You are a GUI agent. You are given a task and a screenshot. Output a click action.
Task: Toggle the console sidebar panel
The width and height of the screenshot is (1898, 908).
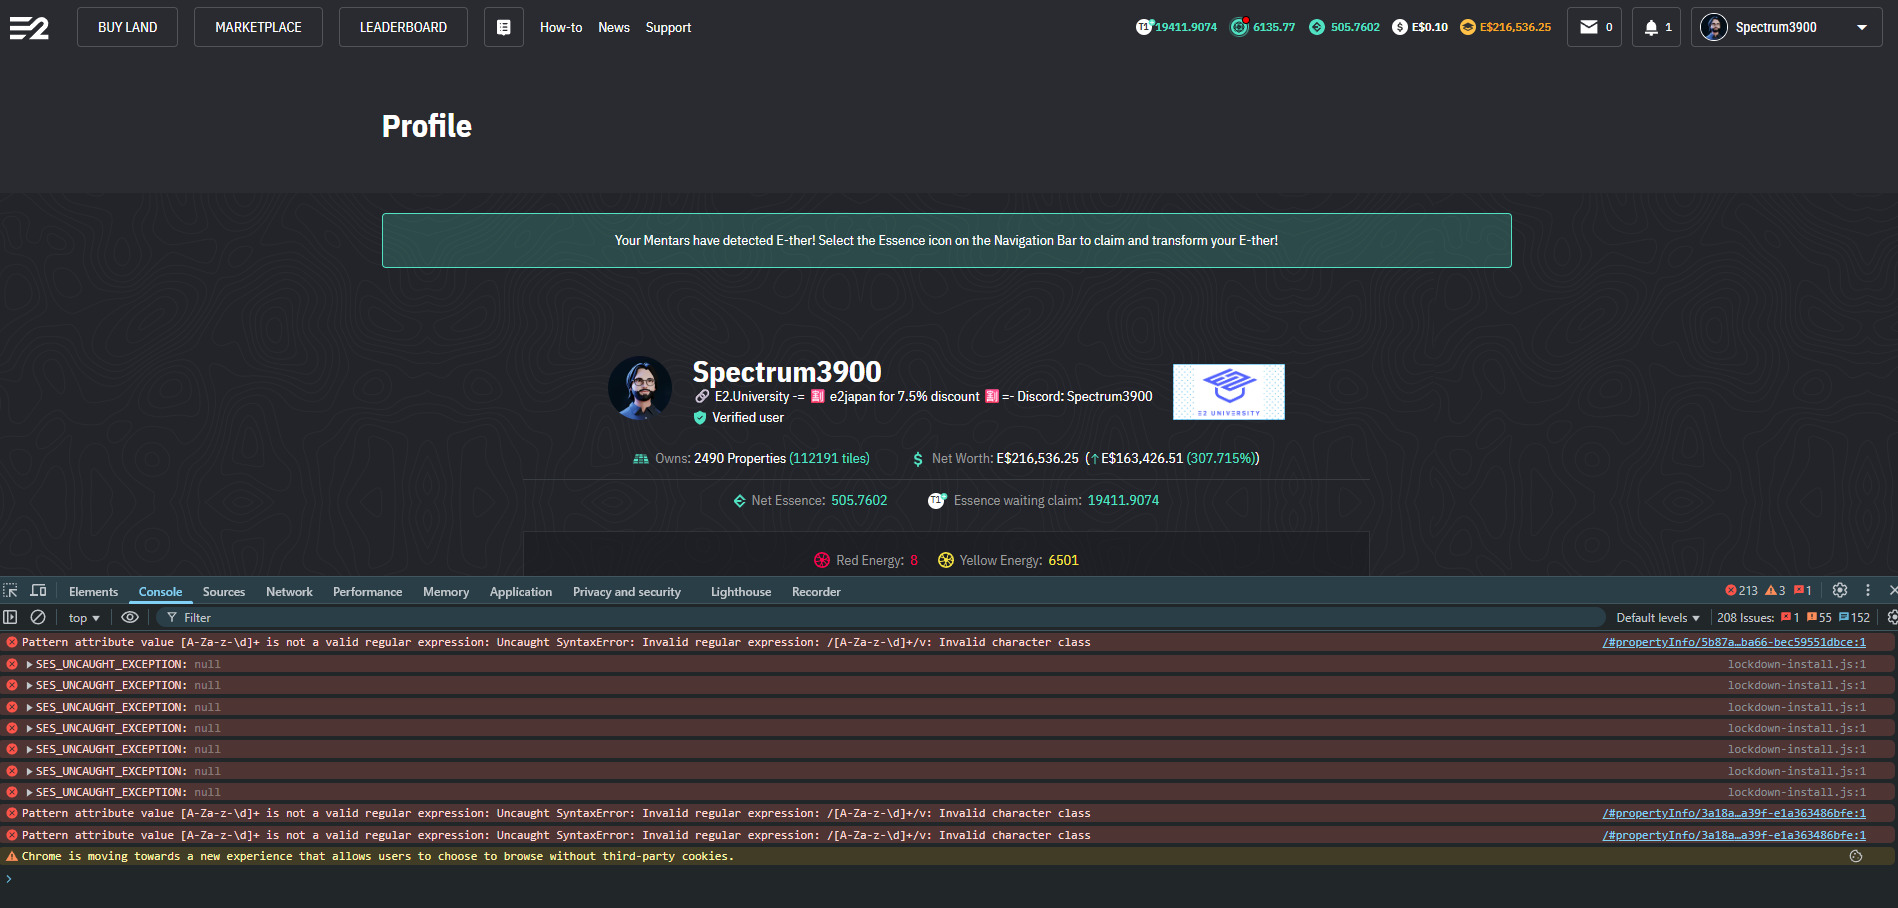(11, 618)
